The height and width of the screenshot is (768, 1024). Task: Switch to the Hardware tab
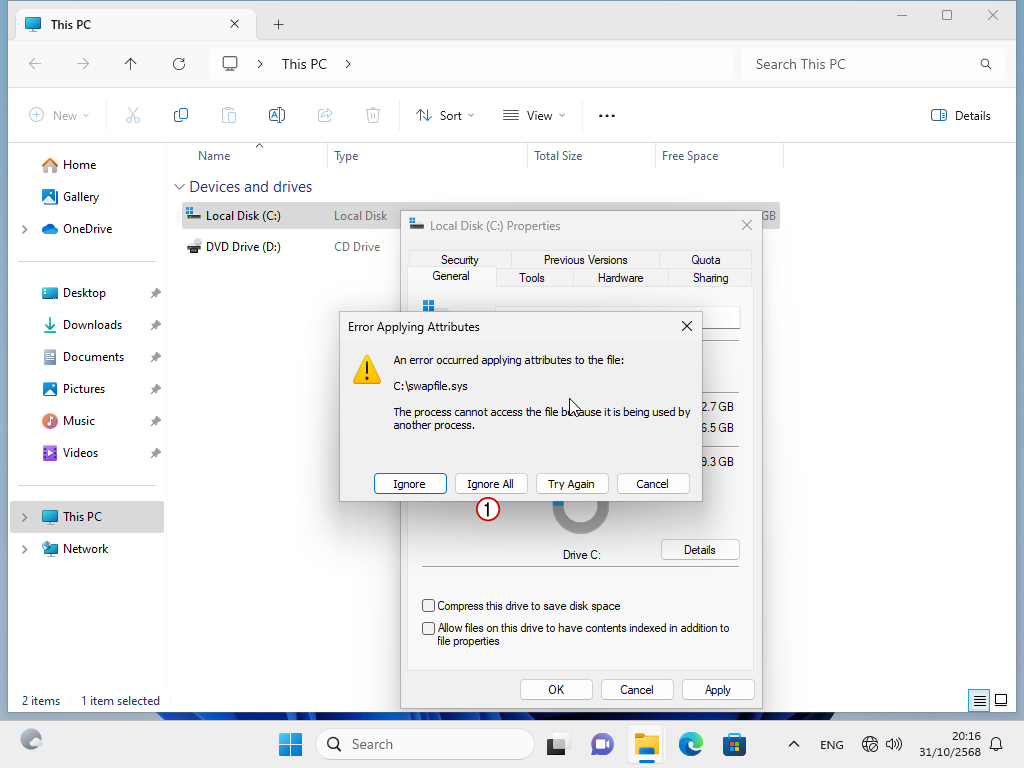(x=620, y=278)
